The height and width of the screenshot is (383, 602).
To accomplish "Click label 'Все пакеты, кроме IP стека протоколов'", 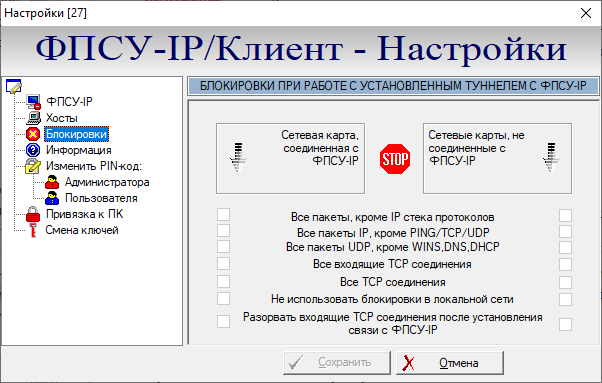I will [392, 217].
